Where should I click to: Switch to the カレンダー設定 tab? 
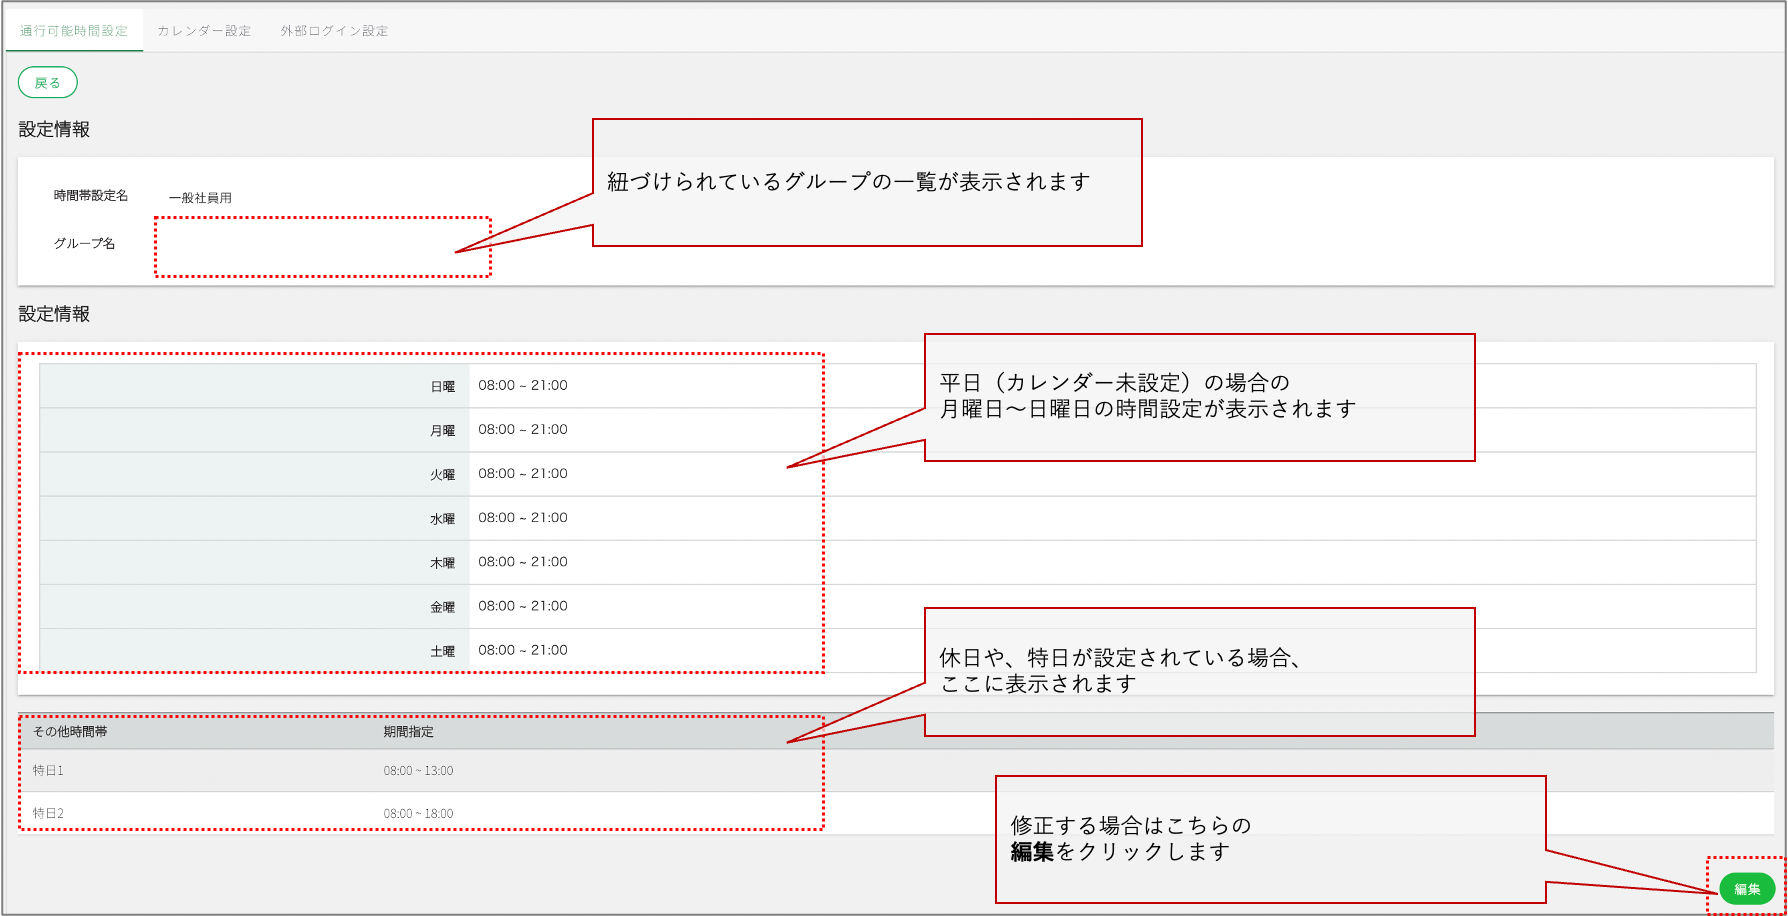[204, 31]
